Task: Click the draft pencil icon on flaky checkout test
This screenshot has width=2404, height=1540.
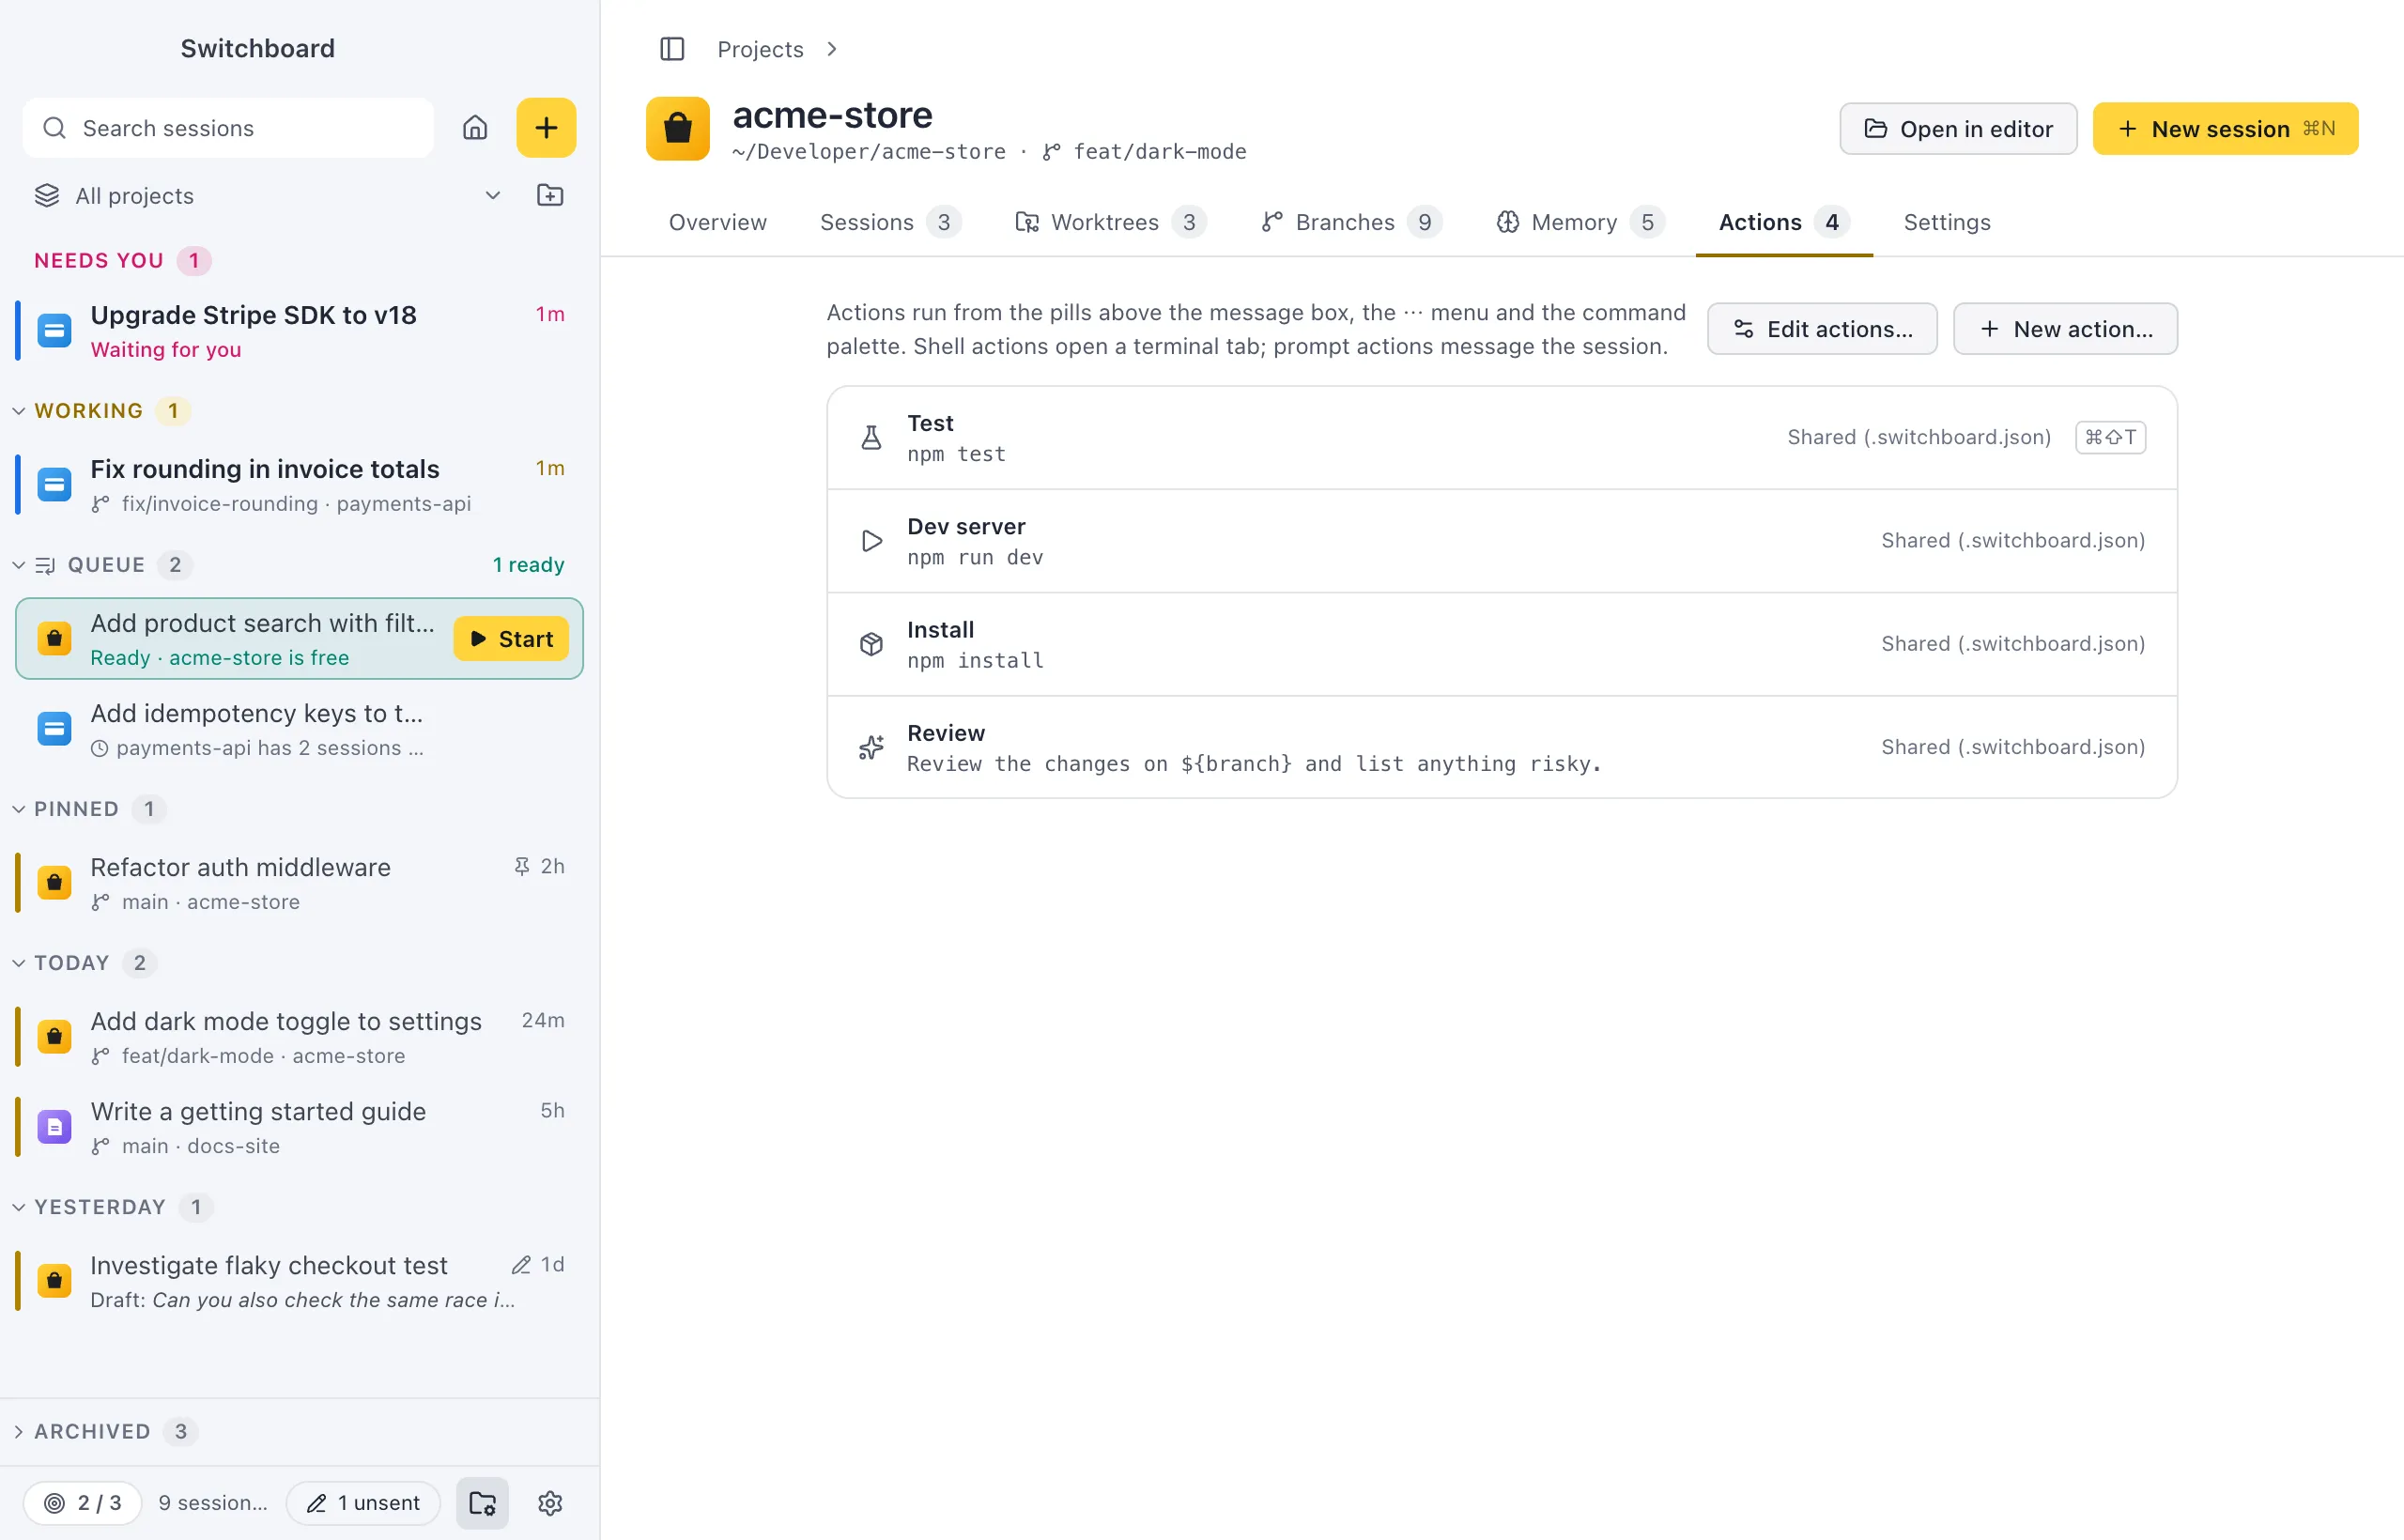Action: pos(521,1265)
